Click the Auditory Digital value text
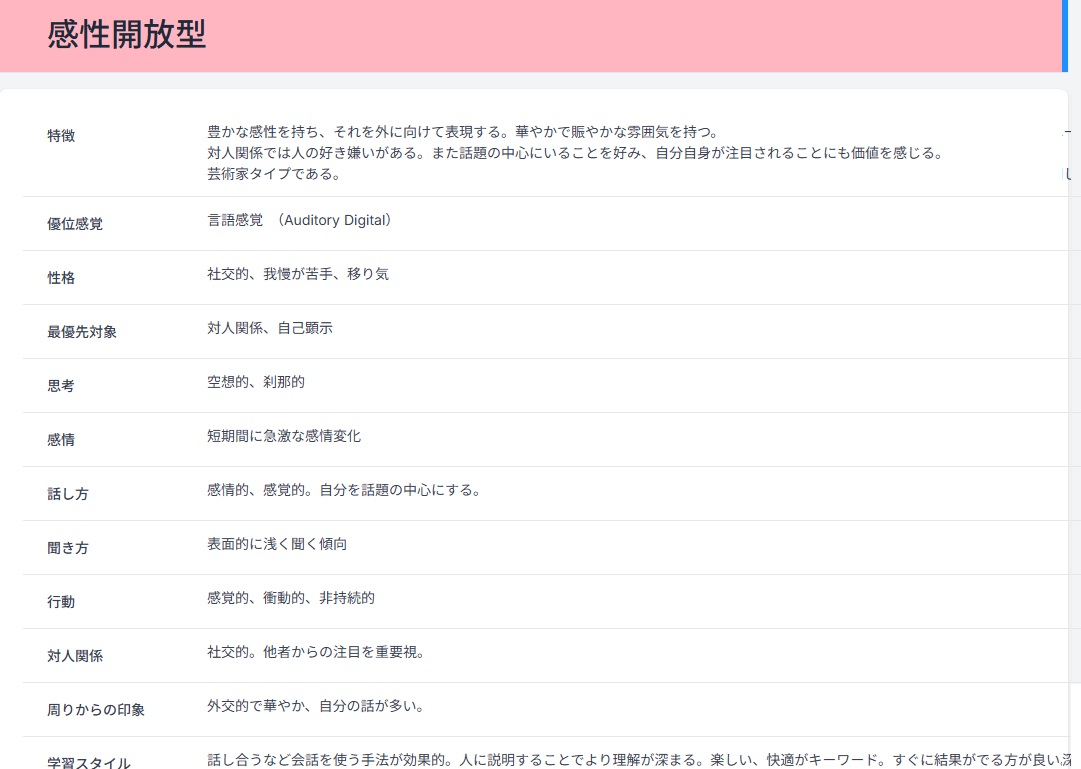Image resolution: width=1081 pixels, height=769 pixels. pyautogui.click(x=336, y=220)
